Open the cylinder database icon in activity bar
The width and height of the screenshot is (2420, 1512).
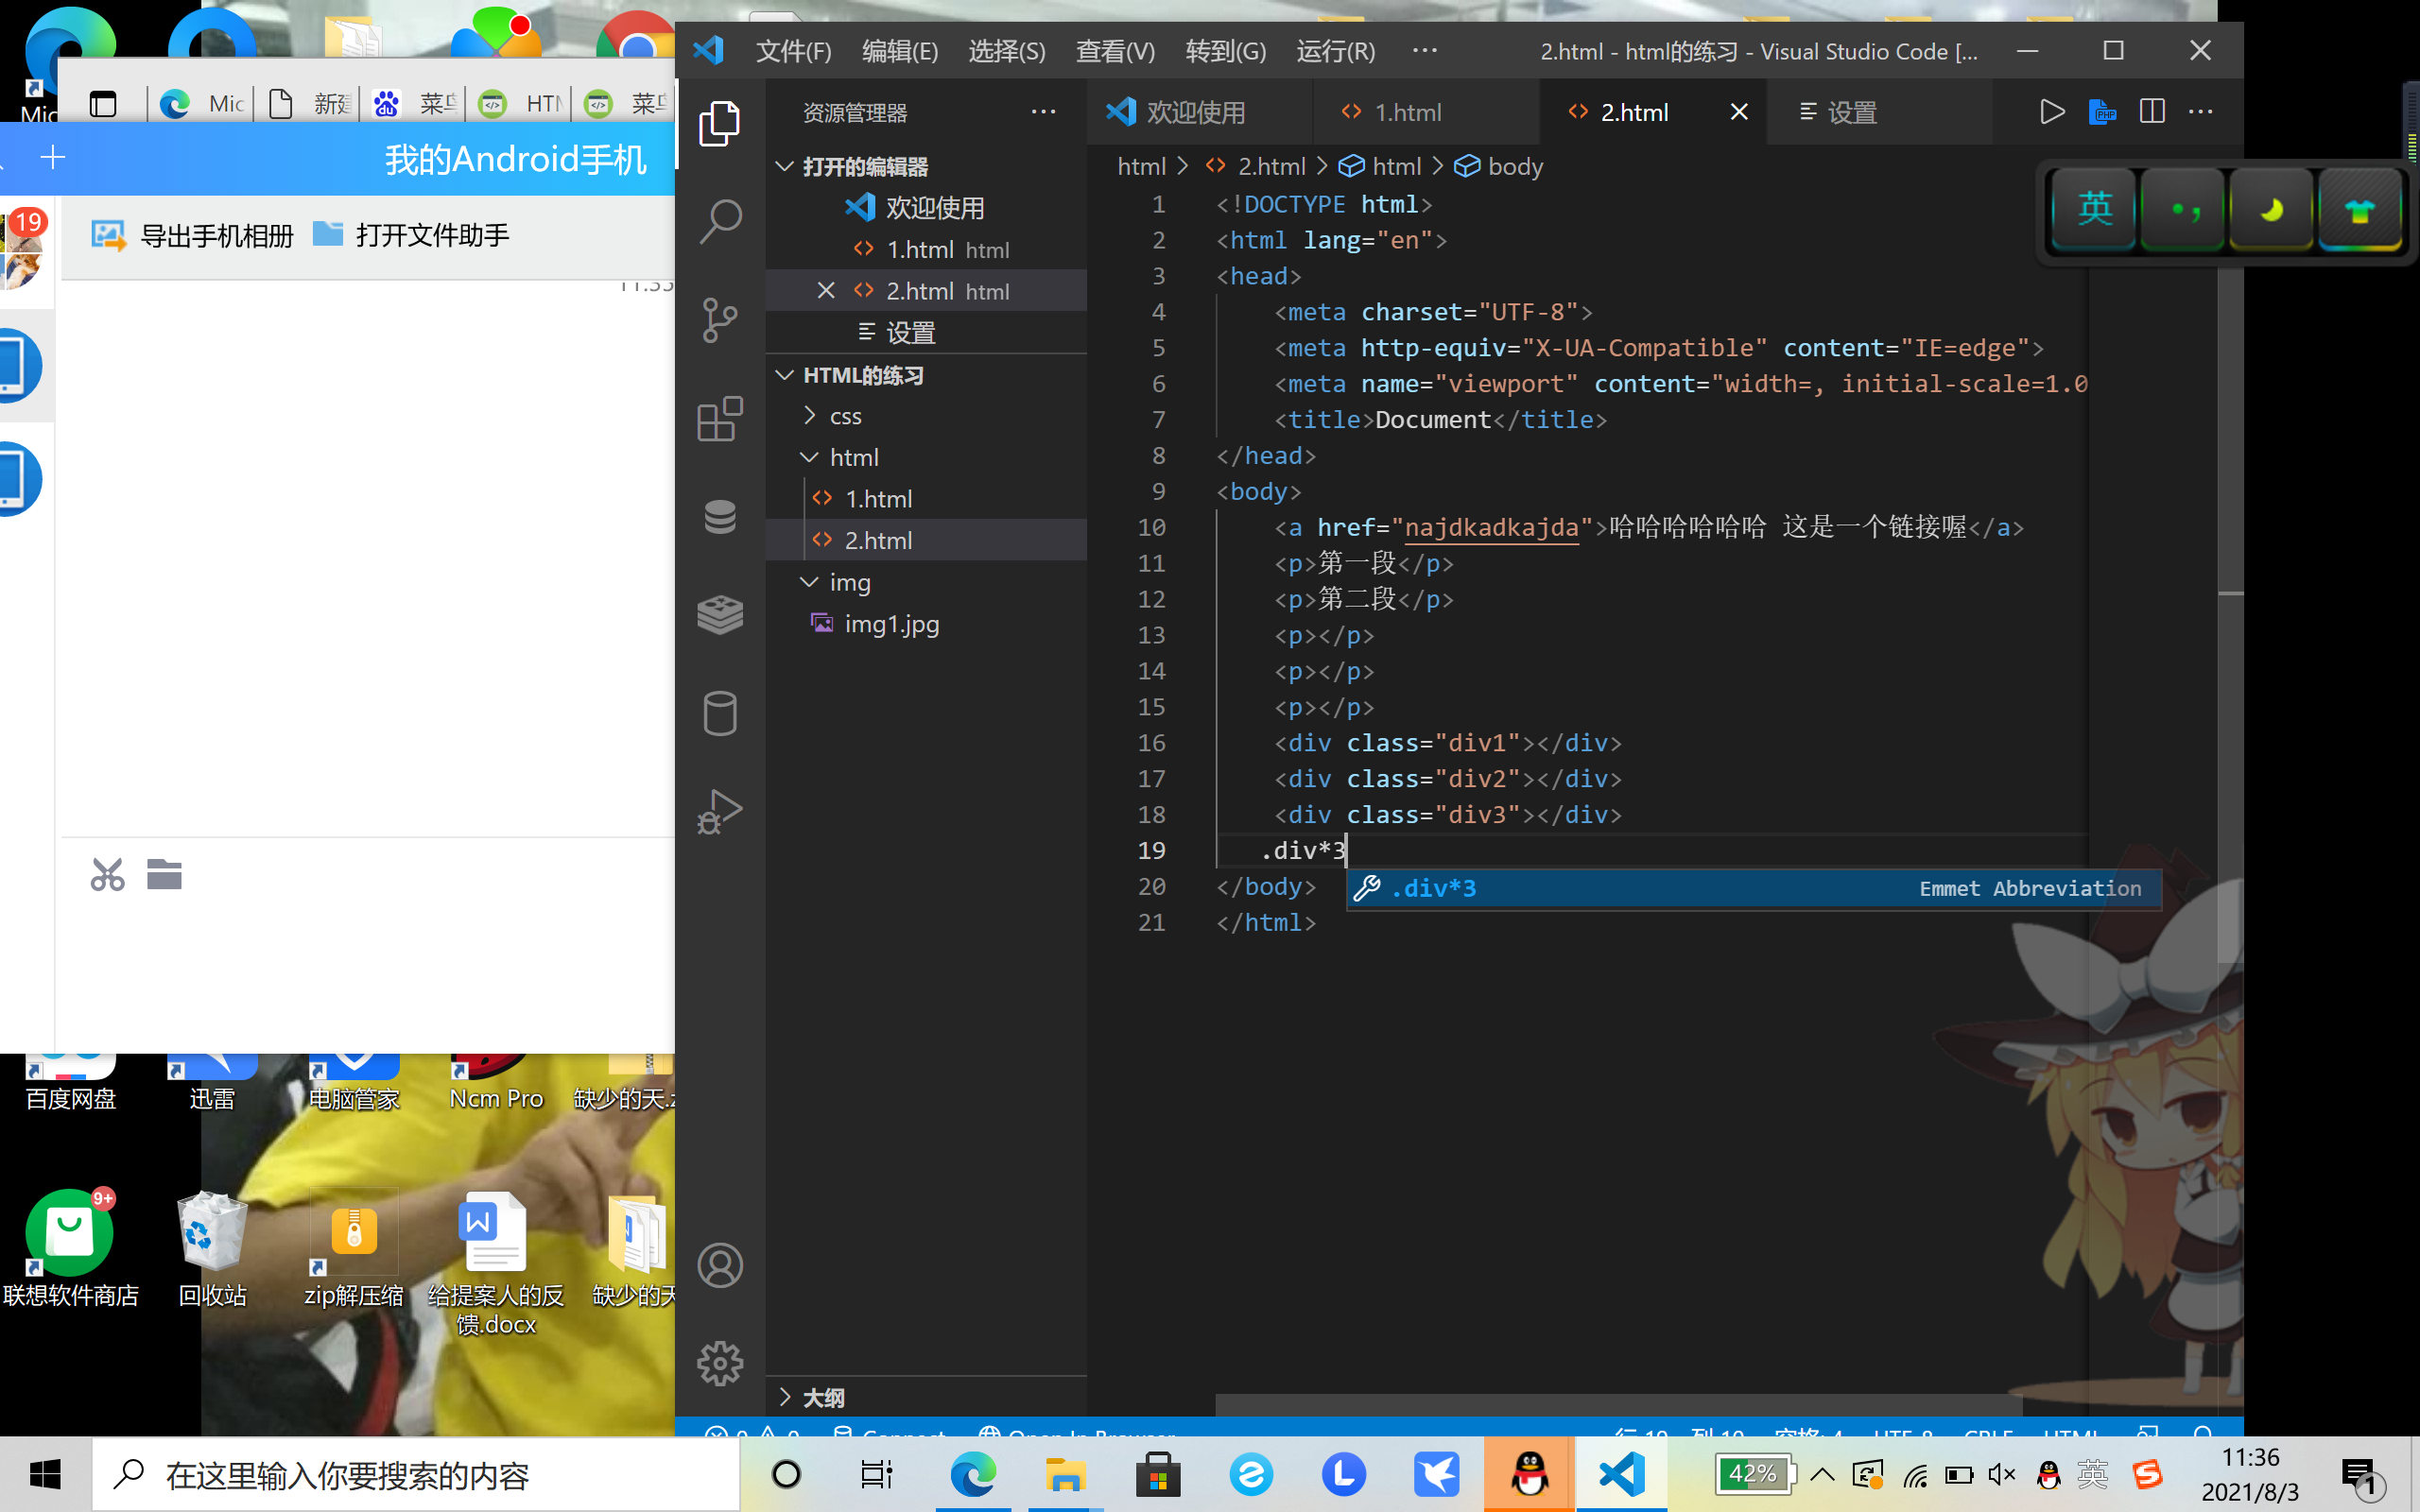coord(719,713)
